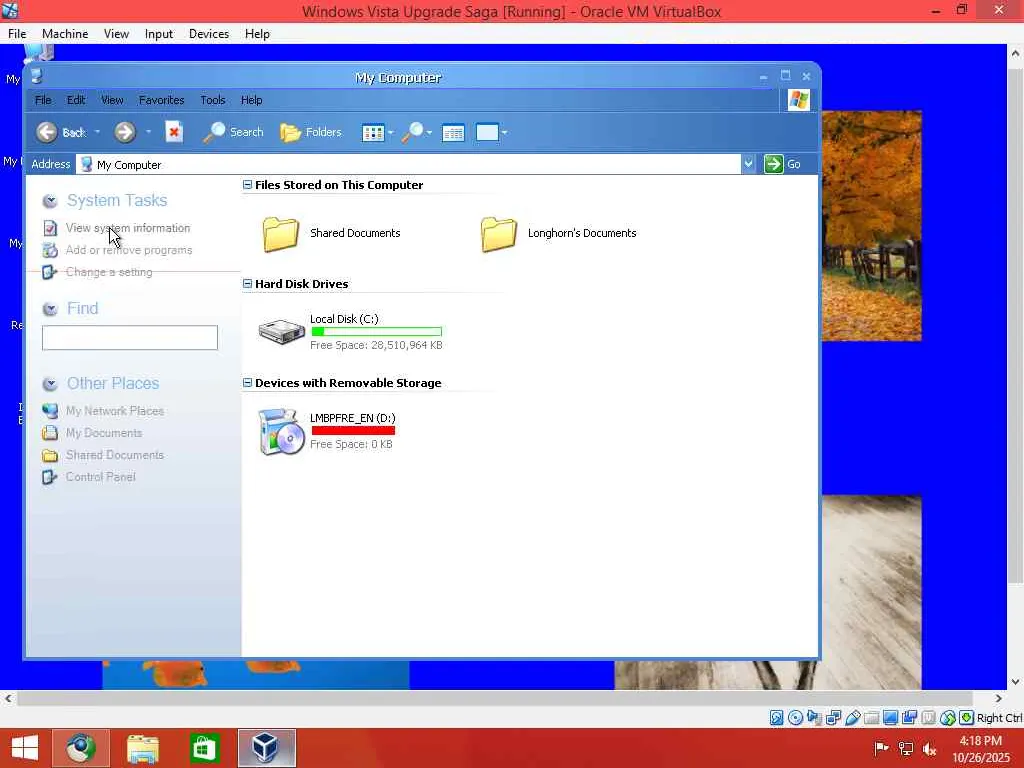This screenshot has width=1024, height=768.
Task: Click VirtualBox keyboard capture arrow icon
Action: 967,718
